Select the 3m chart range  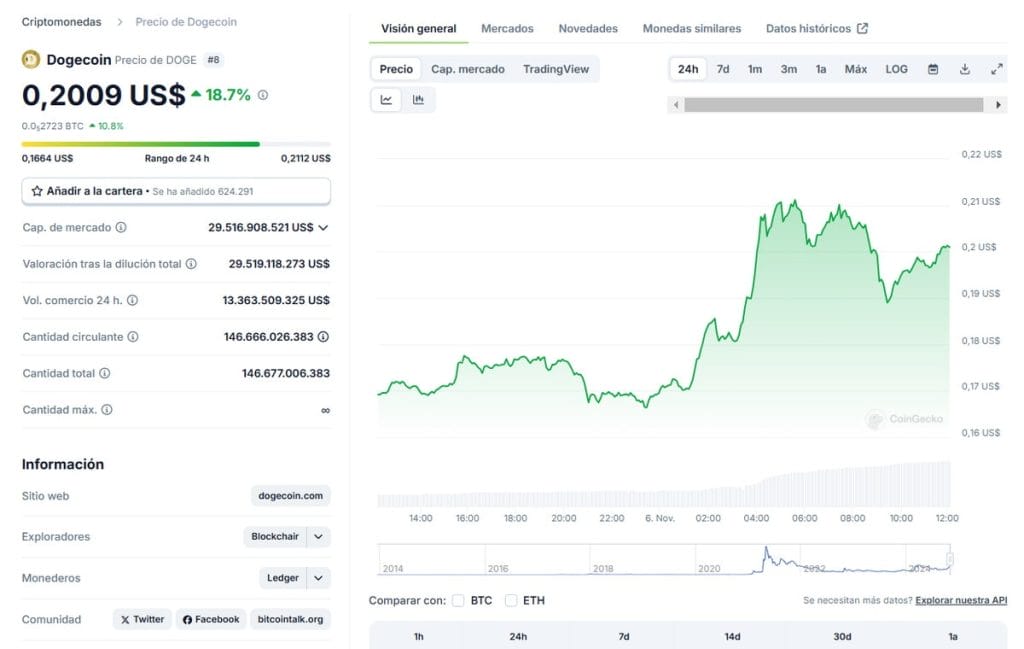788,69
